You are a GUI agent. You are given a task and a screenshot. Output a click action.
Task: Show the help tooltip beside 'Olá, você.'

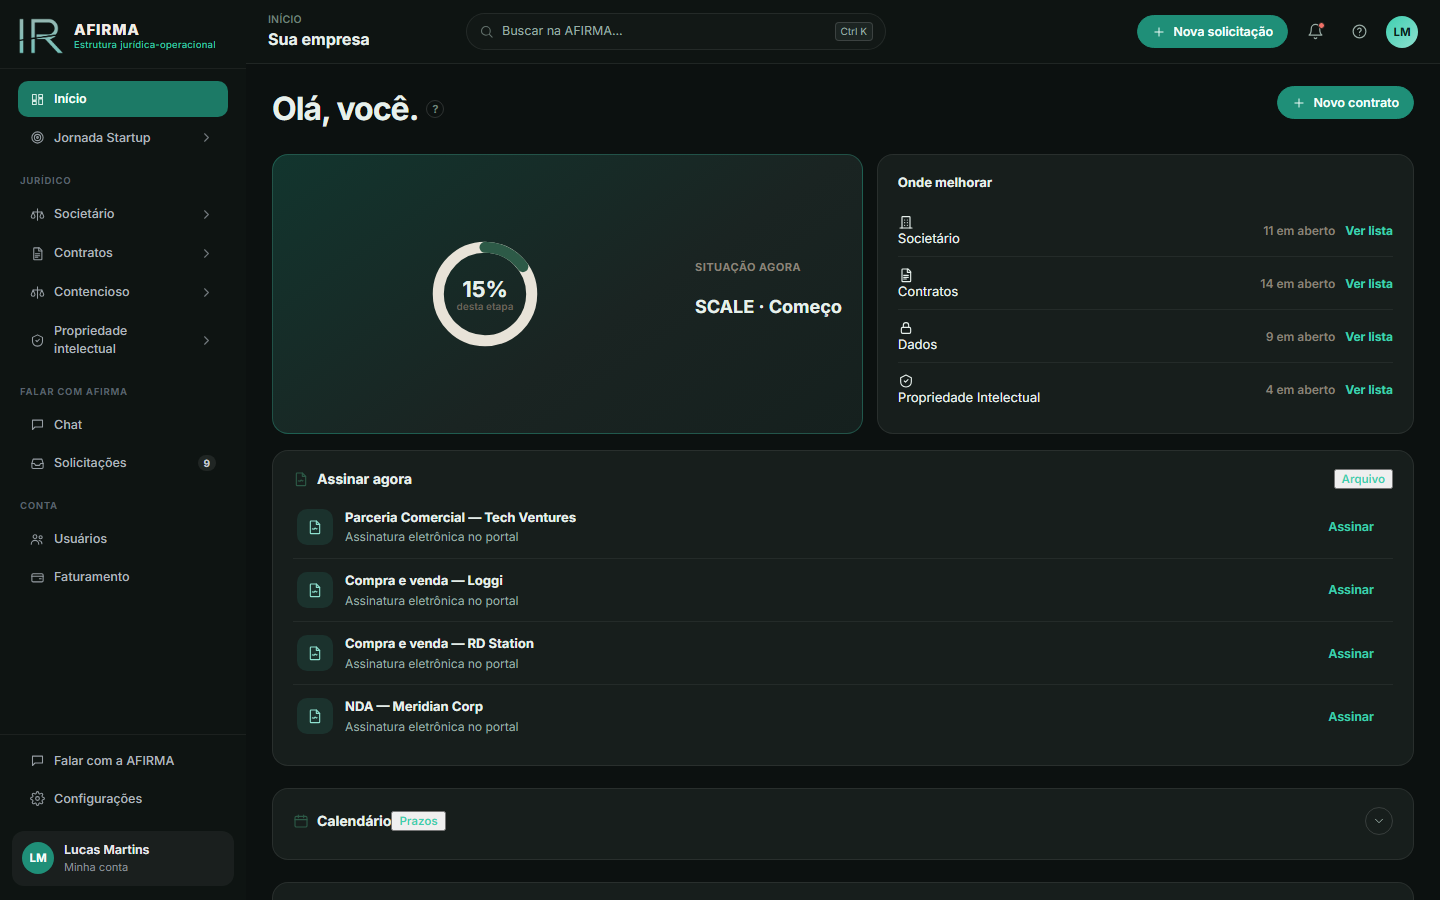pos(435,109)
